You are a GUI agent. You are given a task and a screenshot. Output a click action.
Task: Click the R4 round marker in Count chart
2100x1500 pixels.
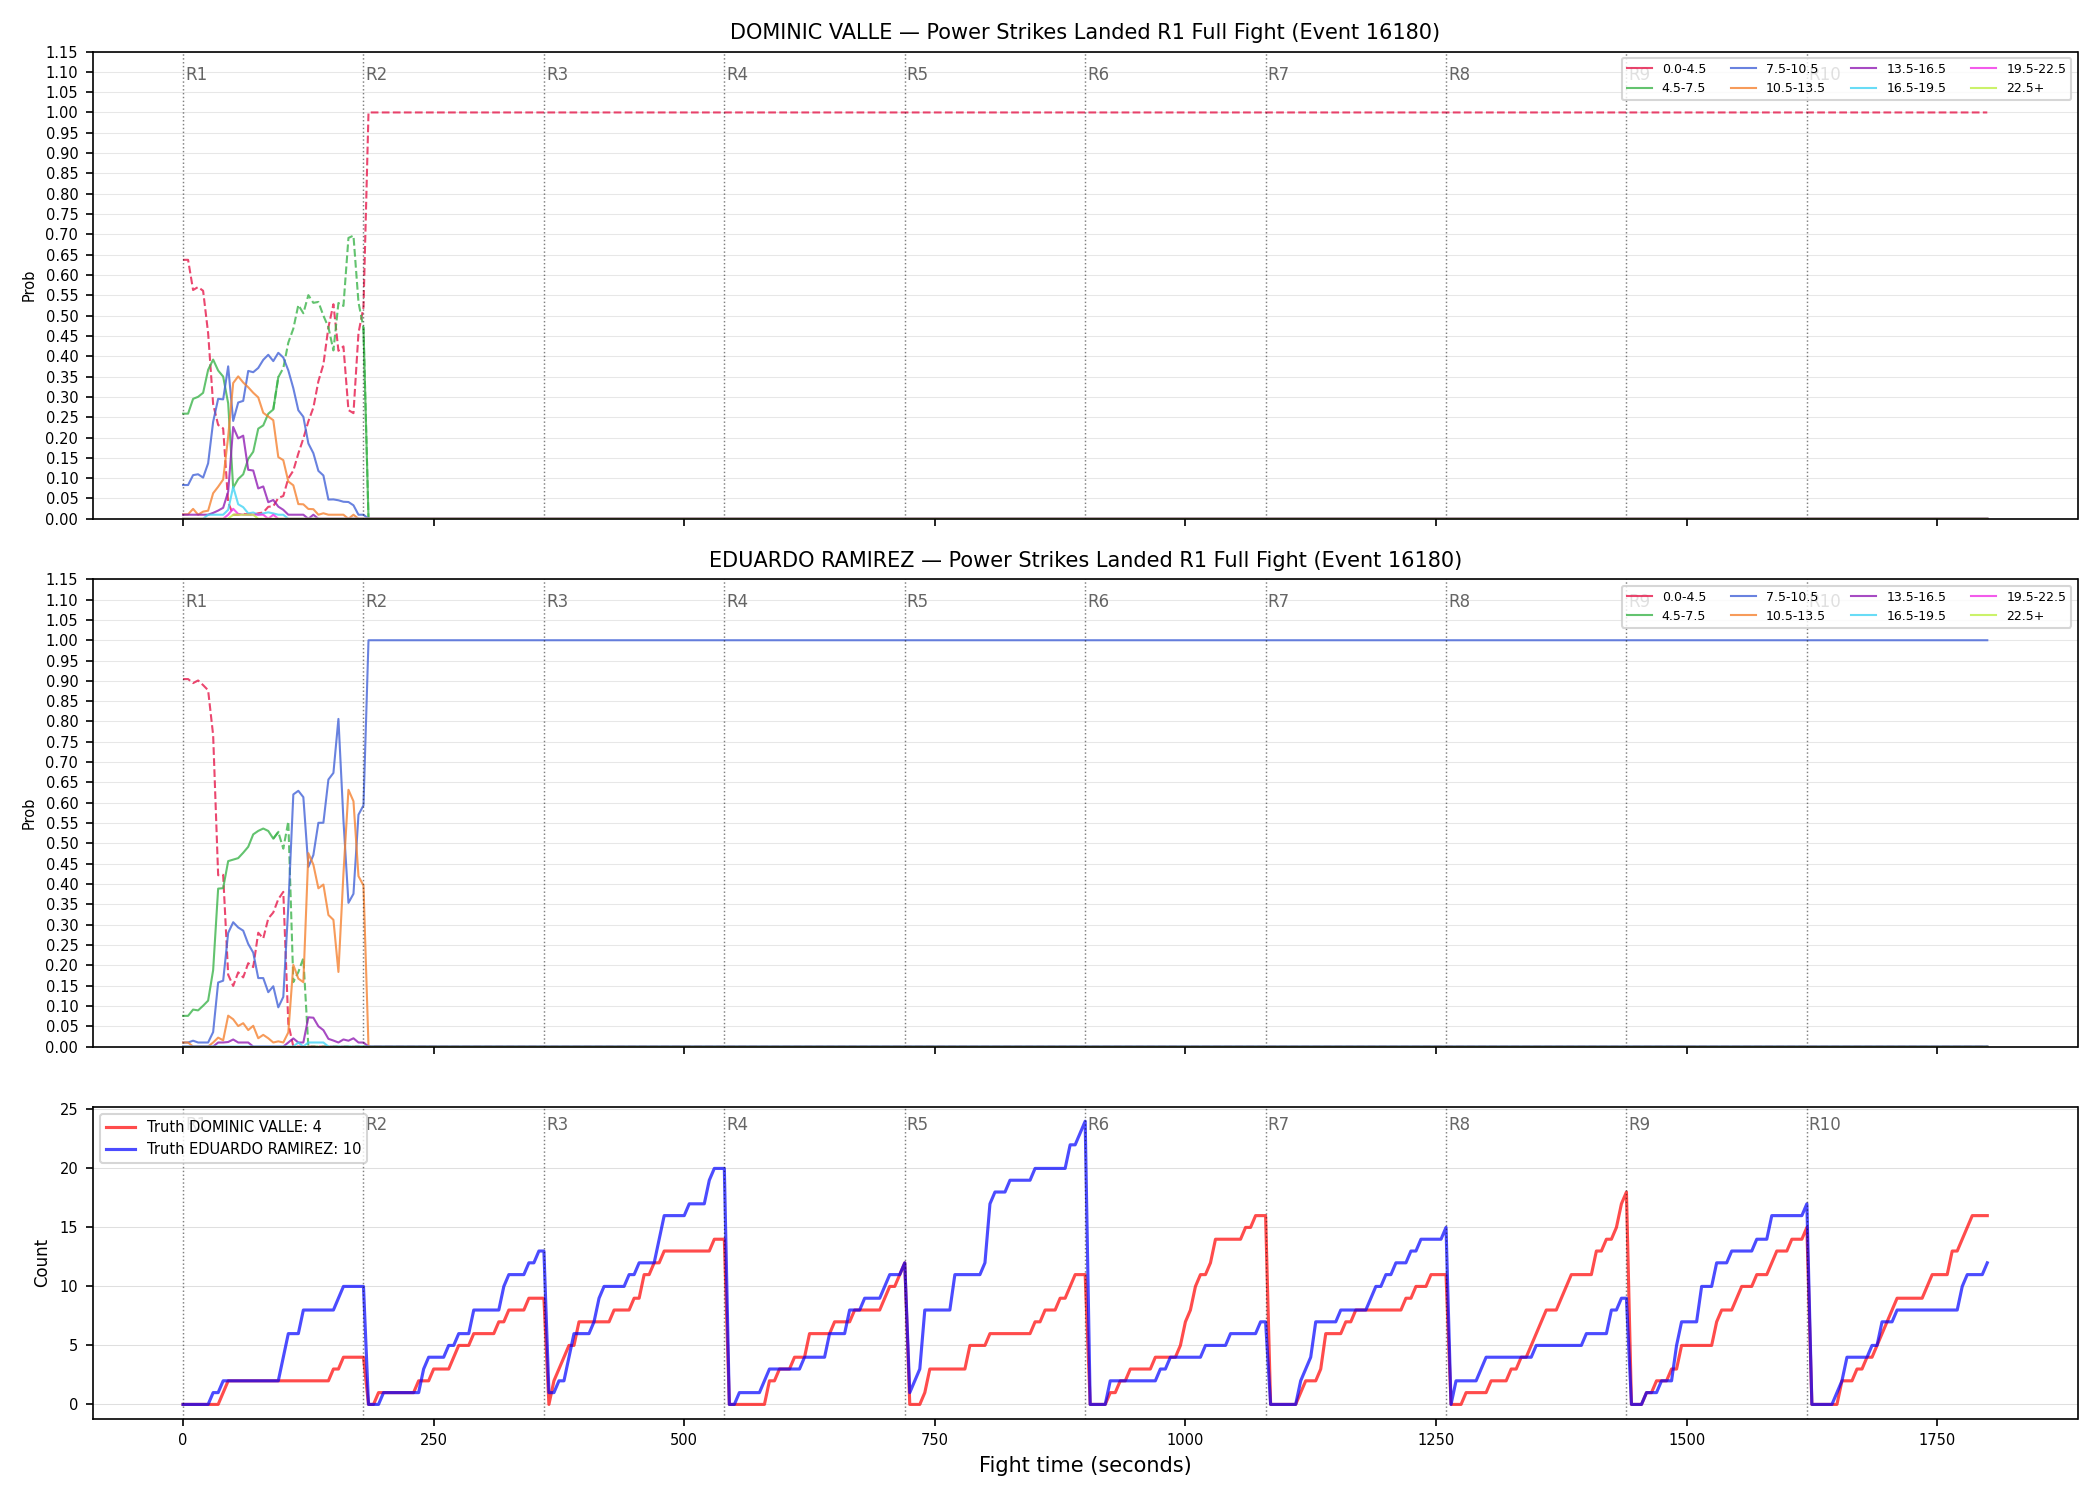[x=737, y=1124]
